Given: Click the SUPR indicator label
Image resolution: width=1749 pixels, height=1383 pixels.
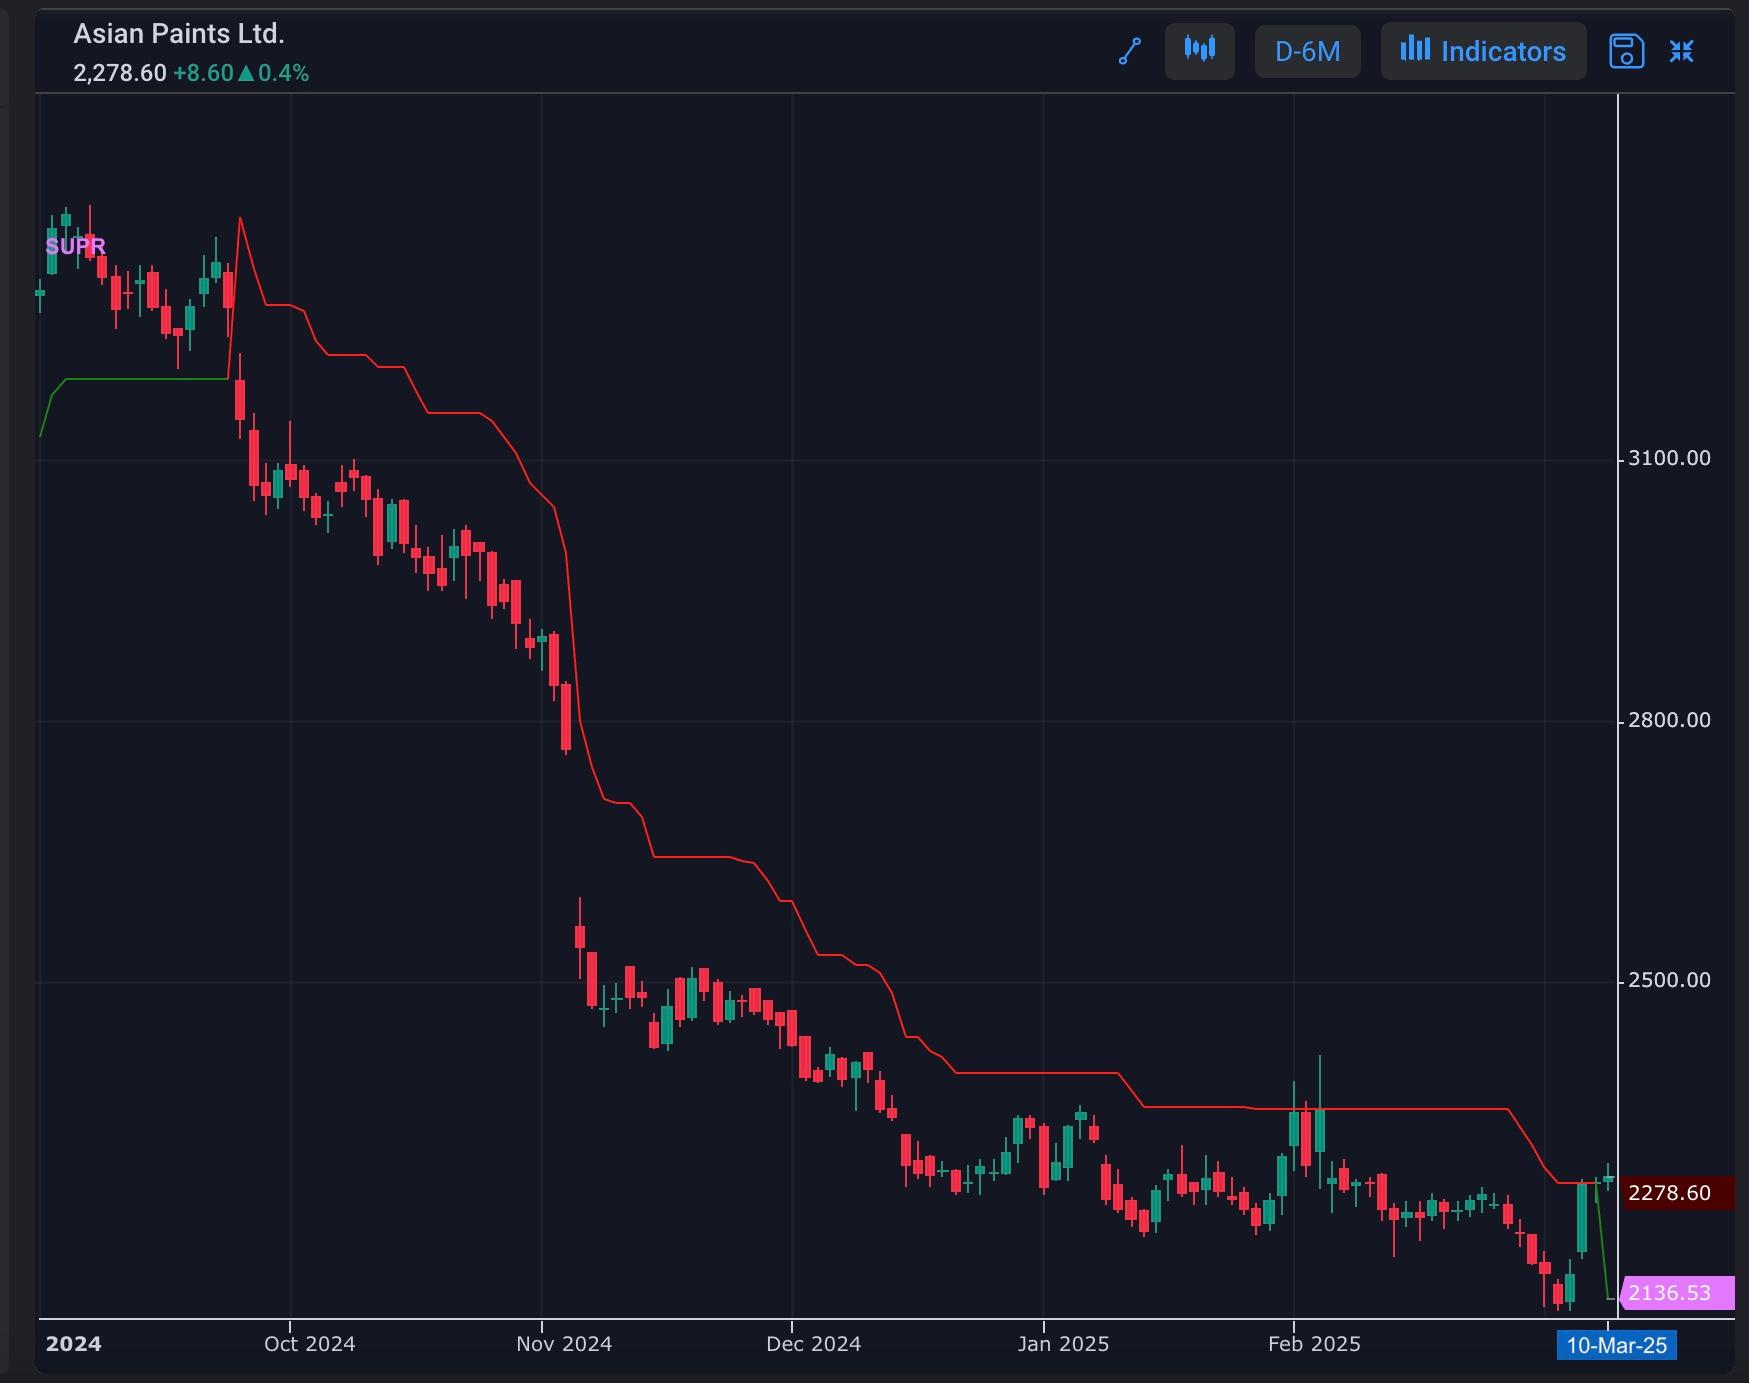Looking at the screenshot, I should point(75,246).
